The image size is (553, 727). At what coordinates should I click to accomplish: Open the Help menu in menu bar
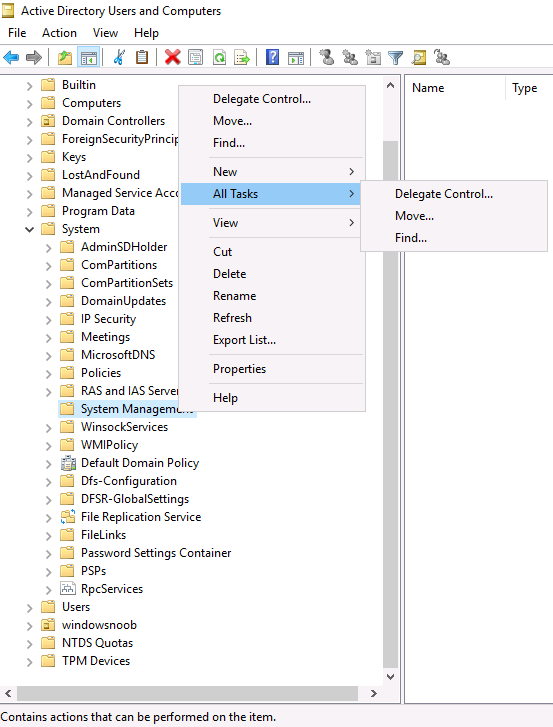(146, 33)
